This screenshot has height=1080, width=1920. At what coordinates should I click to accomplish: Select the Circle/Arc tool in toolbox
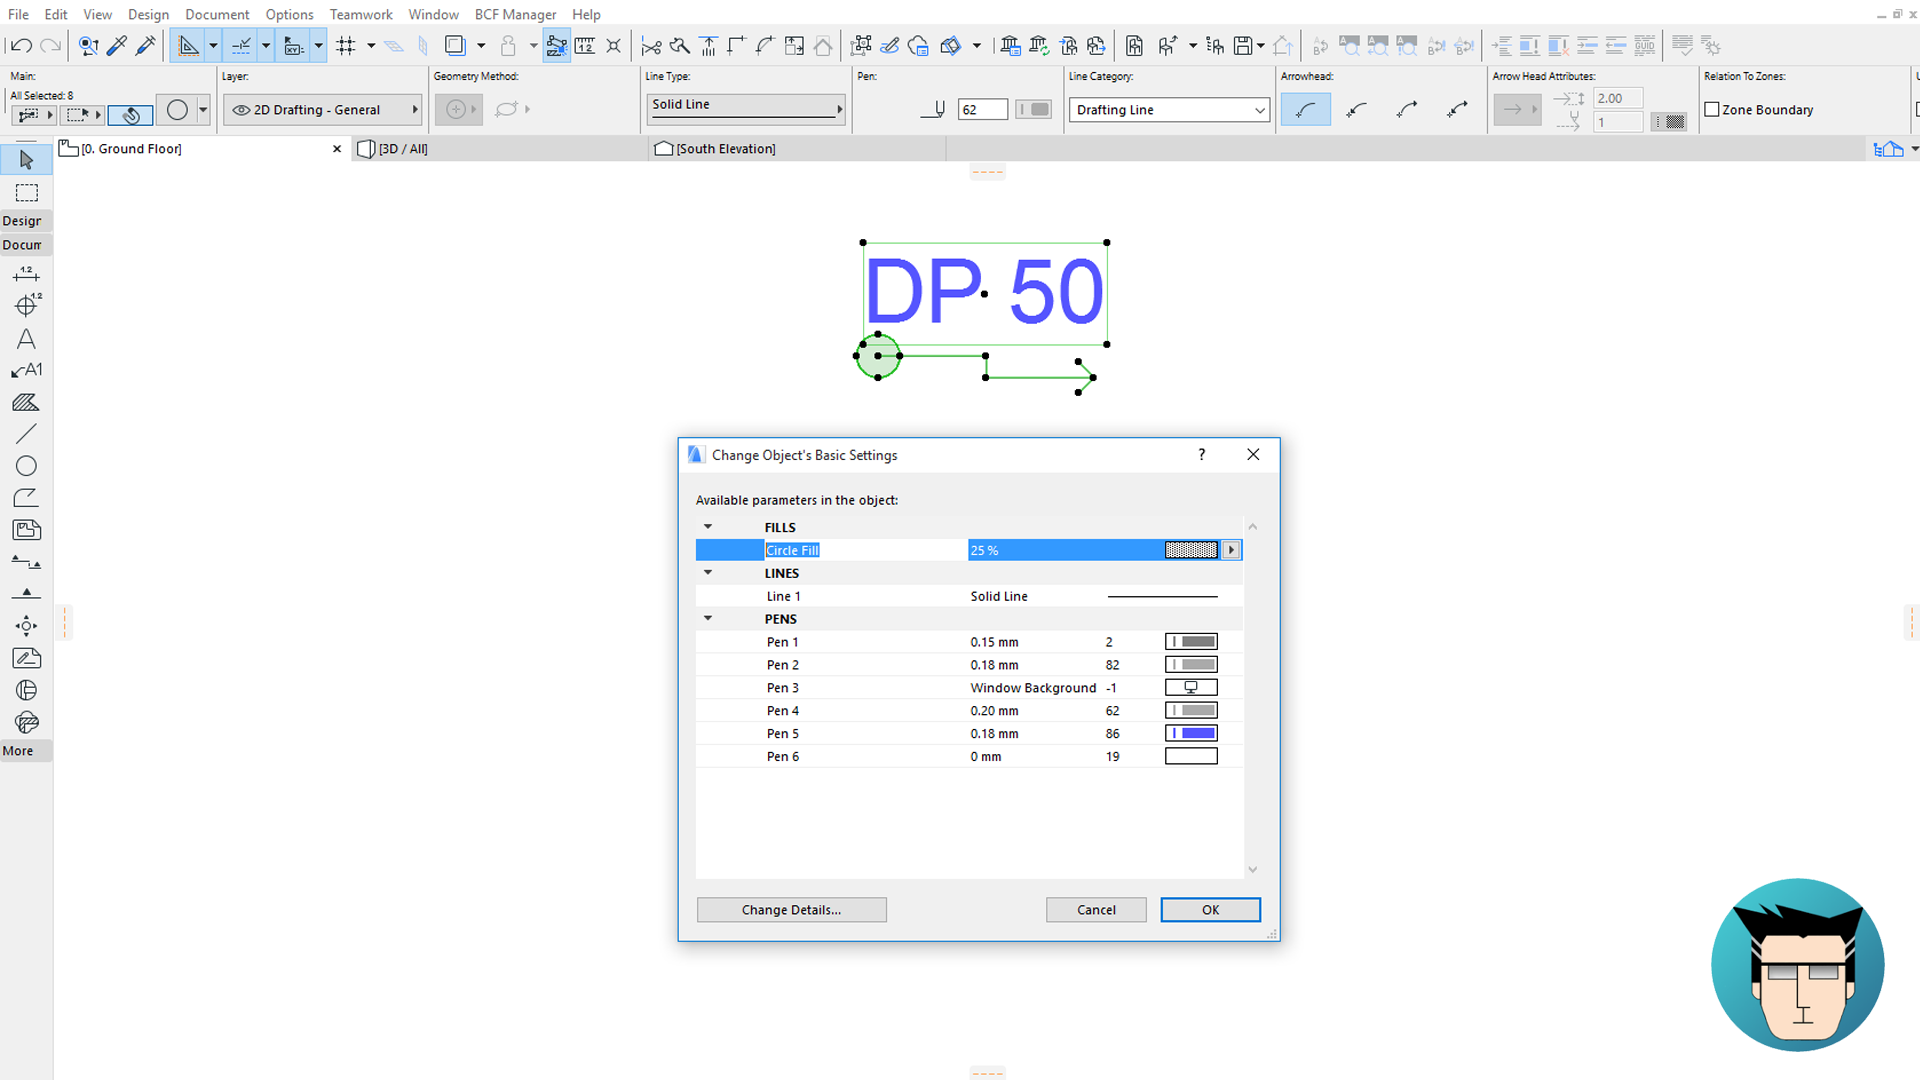point(27,466)
